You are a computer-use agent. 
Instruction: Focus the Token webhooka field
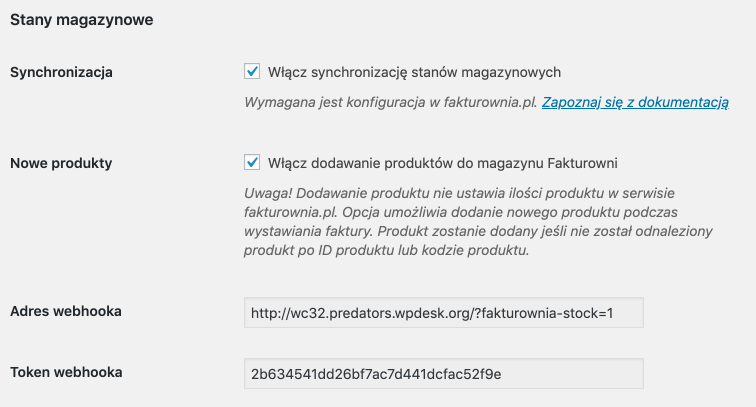click(443, 374)
